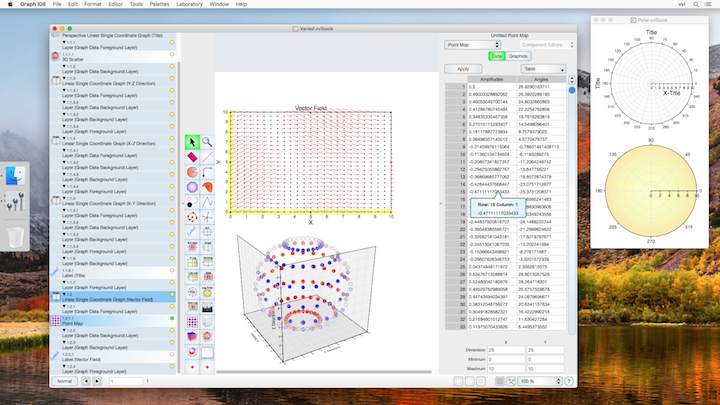Choose the Log Polar graph tool
This screenshot has width=720, height=405.
(x=208, y=292)
